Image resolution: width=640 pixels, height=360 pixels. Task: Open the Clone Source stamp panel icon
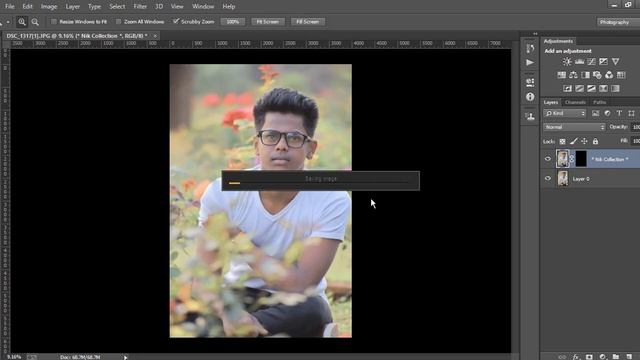click(530, 116)
